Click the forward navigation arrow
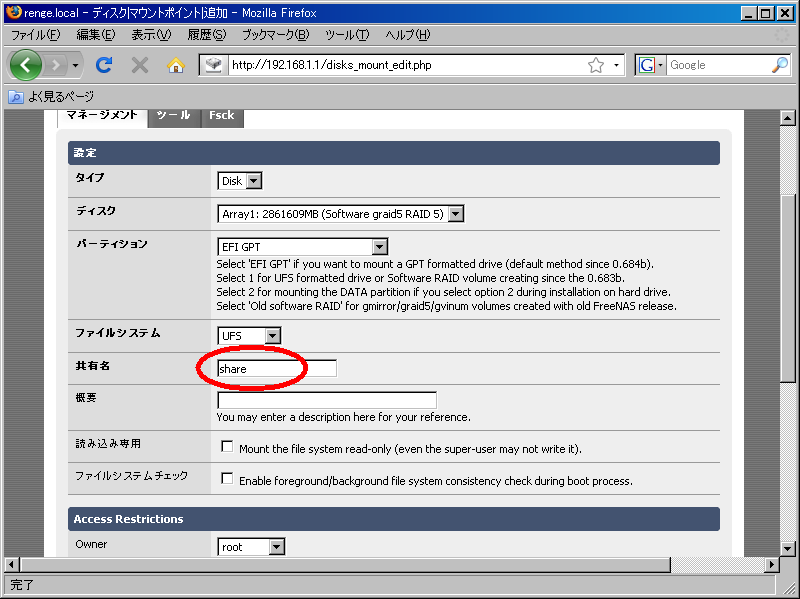 tap(55, 65)
